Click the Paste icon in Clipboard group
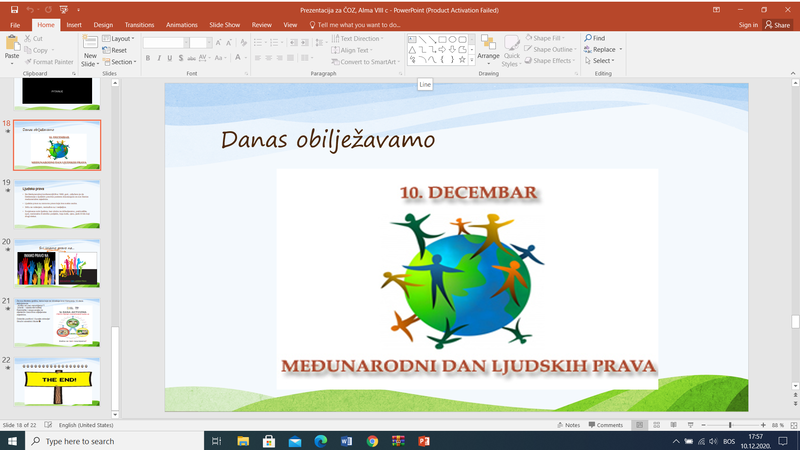 click(x=12, y=44)
